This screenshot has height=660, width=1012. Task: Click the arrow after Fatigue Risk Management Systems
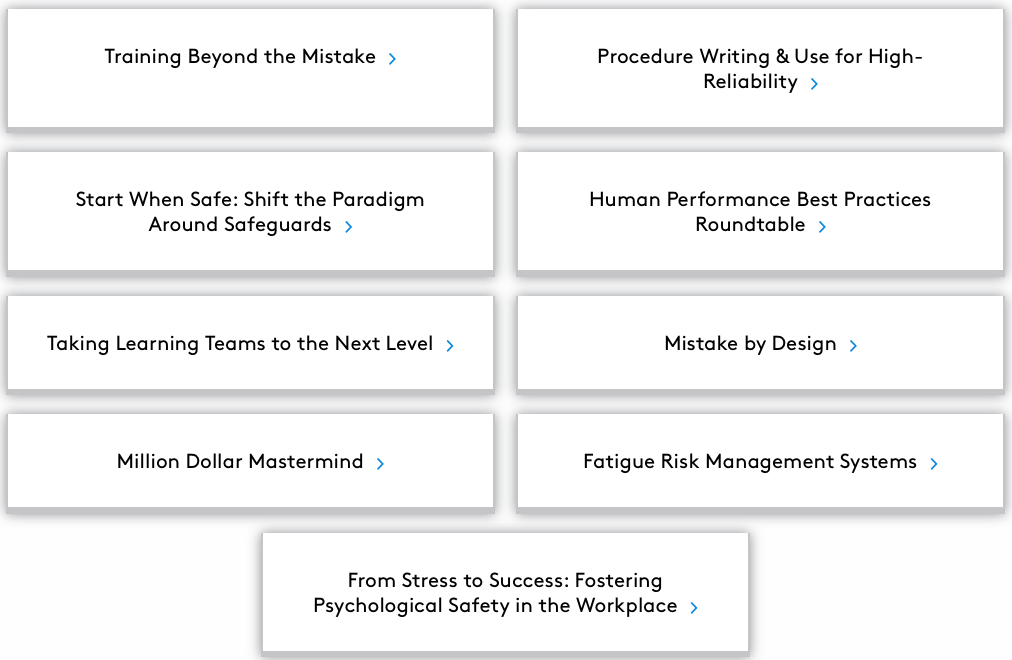934,464
